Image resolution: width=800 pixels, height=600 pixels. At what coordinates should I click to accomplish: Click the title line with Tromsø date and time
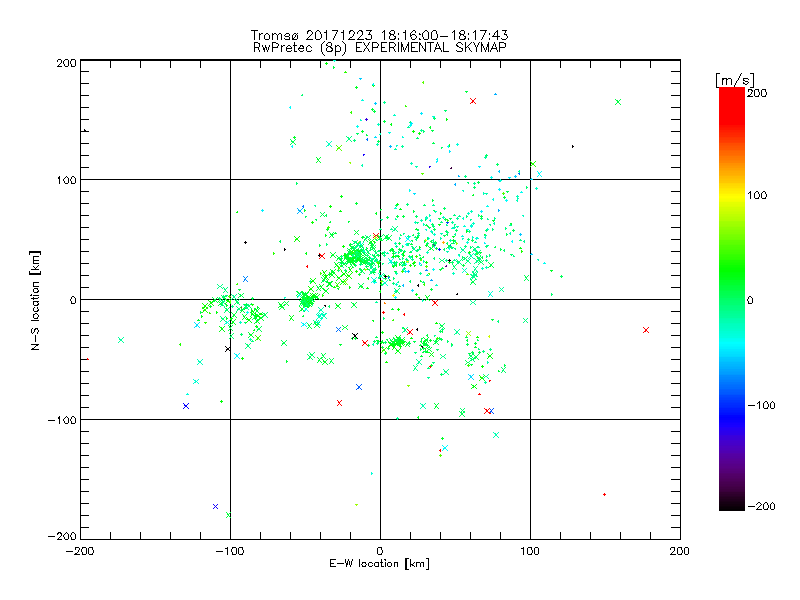point(379,35)
